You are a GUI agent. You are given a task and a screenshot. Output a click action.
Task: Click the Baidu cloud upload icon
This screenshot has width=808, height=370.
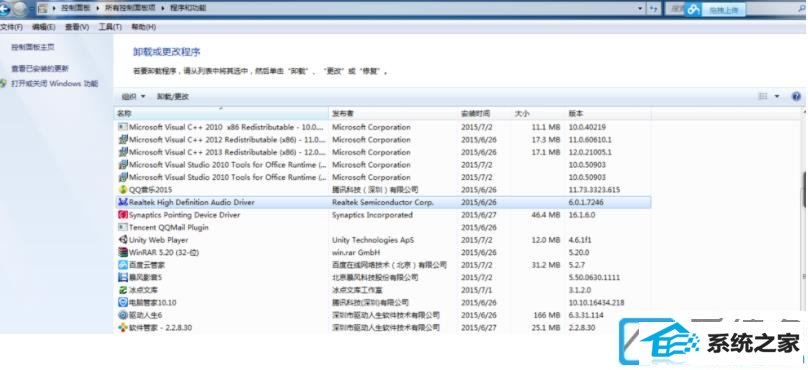[x=694, y=9]
